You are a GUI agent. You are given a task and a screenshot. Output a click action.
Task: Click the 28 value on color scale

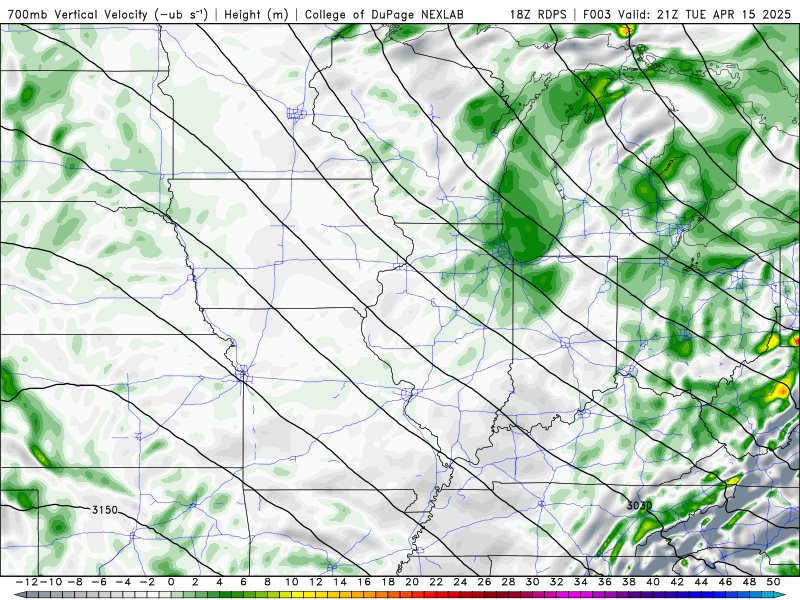[x=508, y=582]
